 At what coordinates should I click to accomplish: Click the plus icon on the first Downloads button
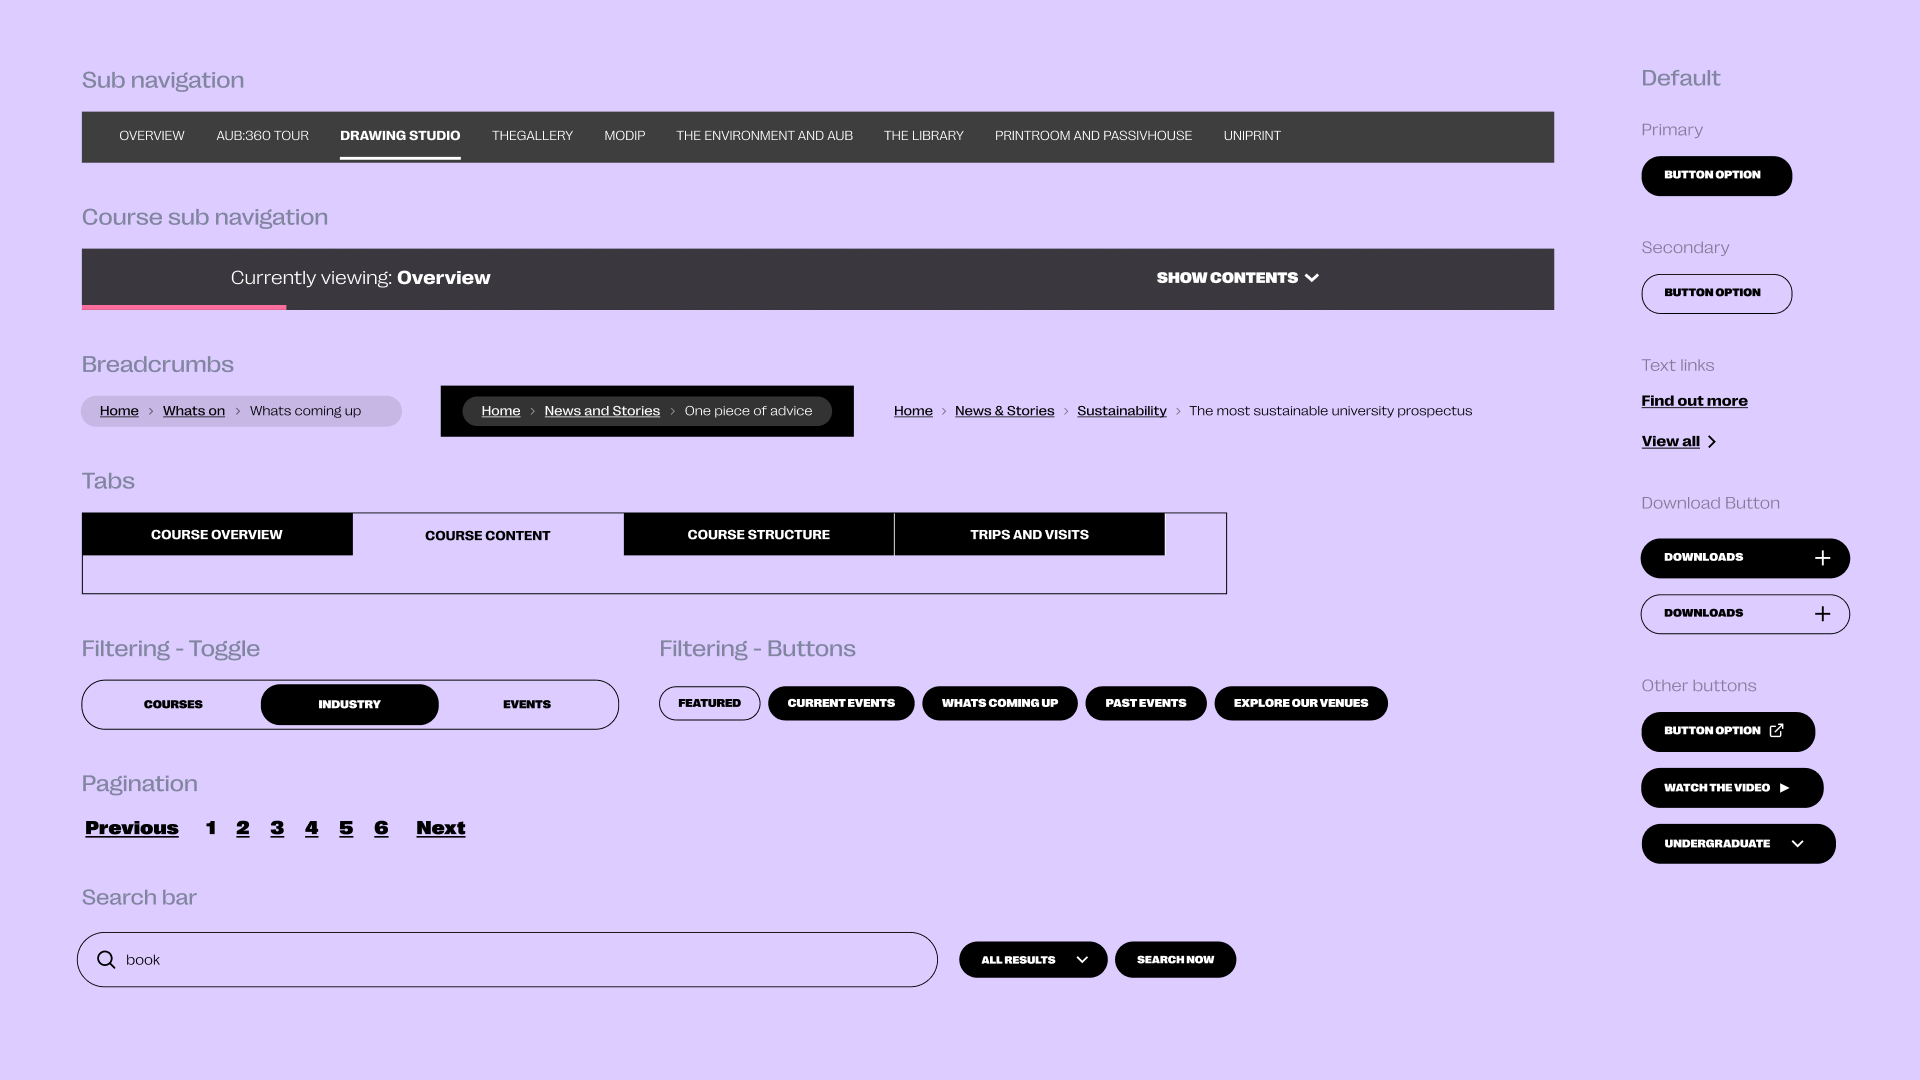point(1824,558)
